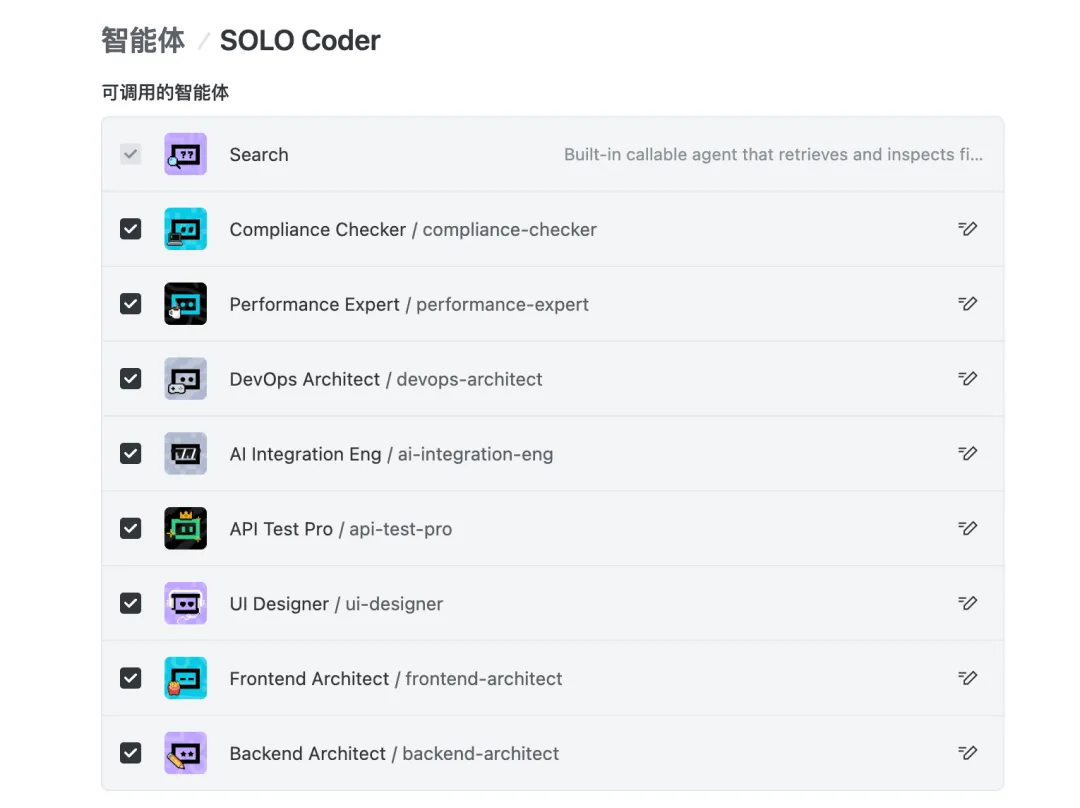Toggle the Backend Architect checkbox

(131, 753)
